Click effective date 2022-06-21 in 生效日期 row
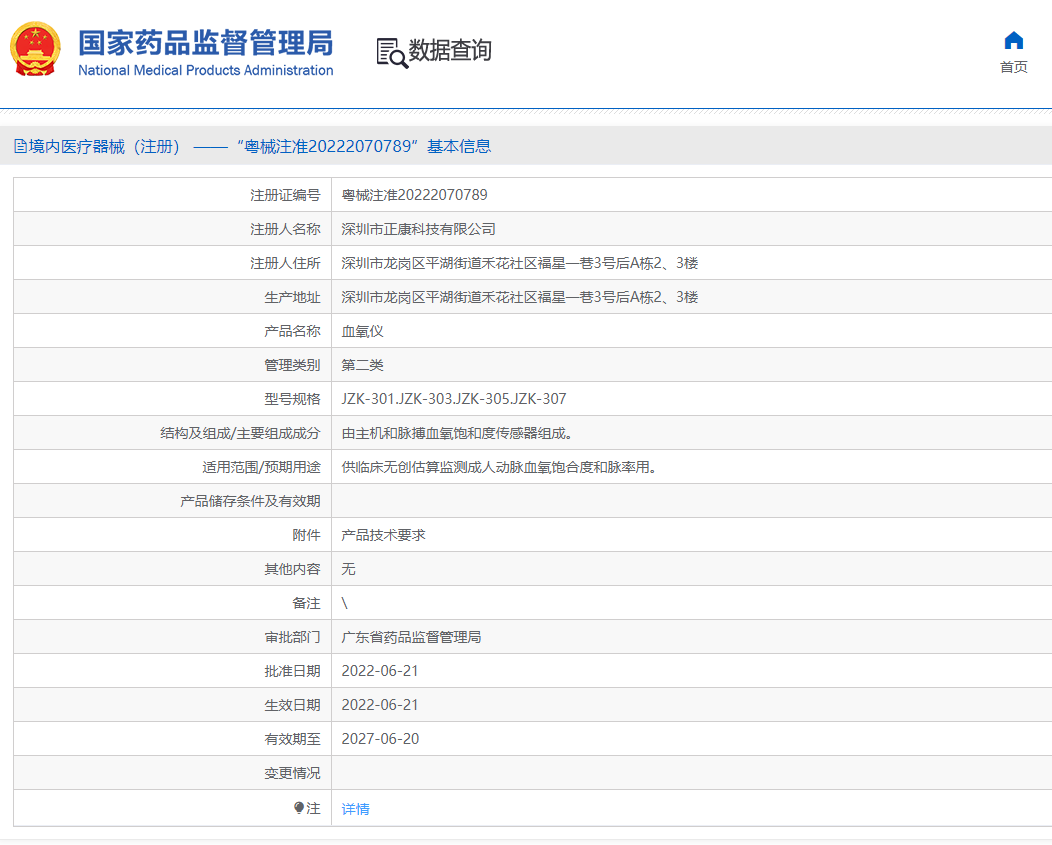Viewport: 1052px width, 845px height. tap(380, 705)
